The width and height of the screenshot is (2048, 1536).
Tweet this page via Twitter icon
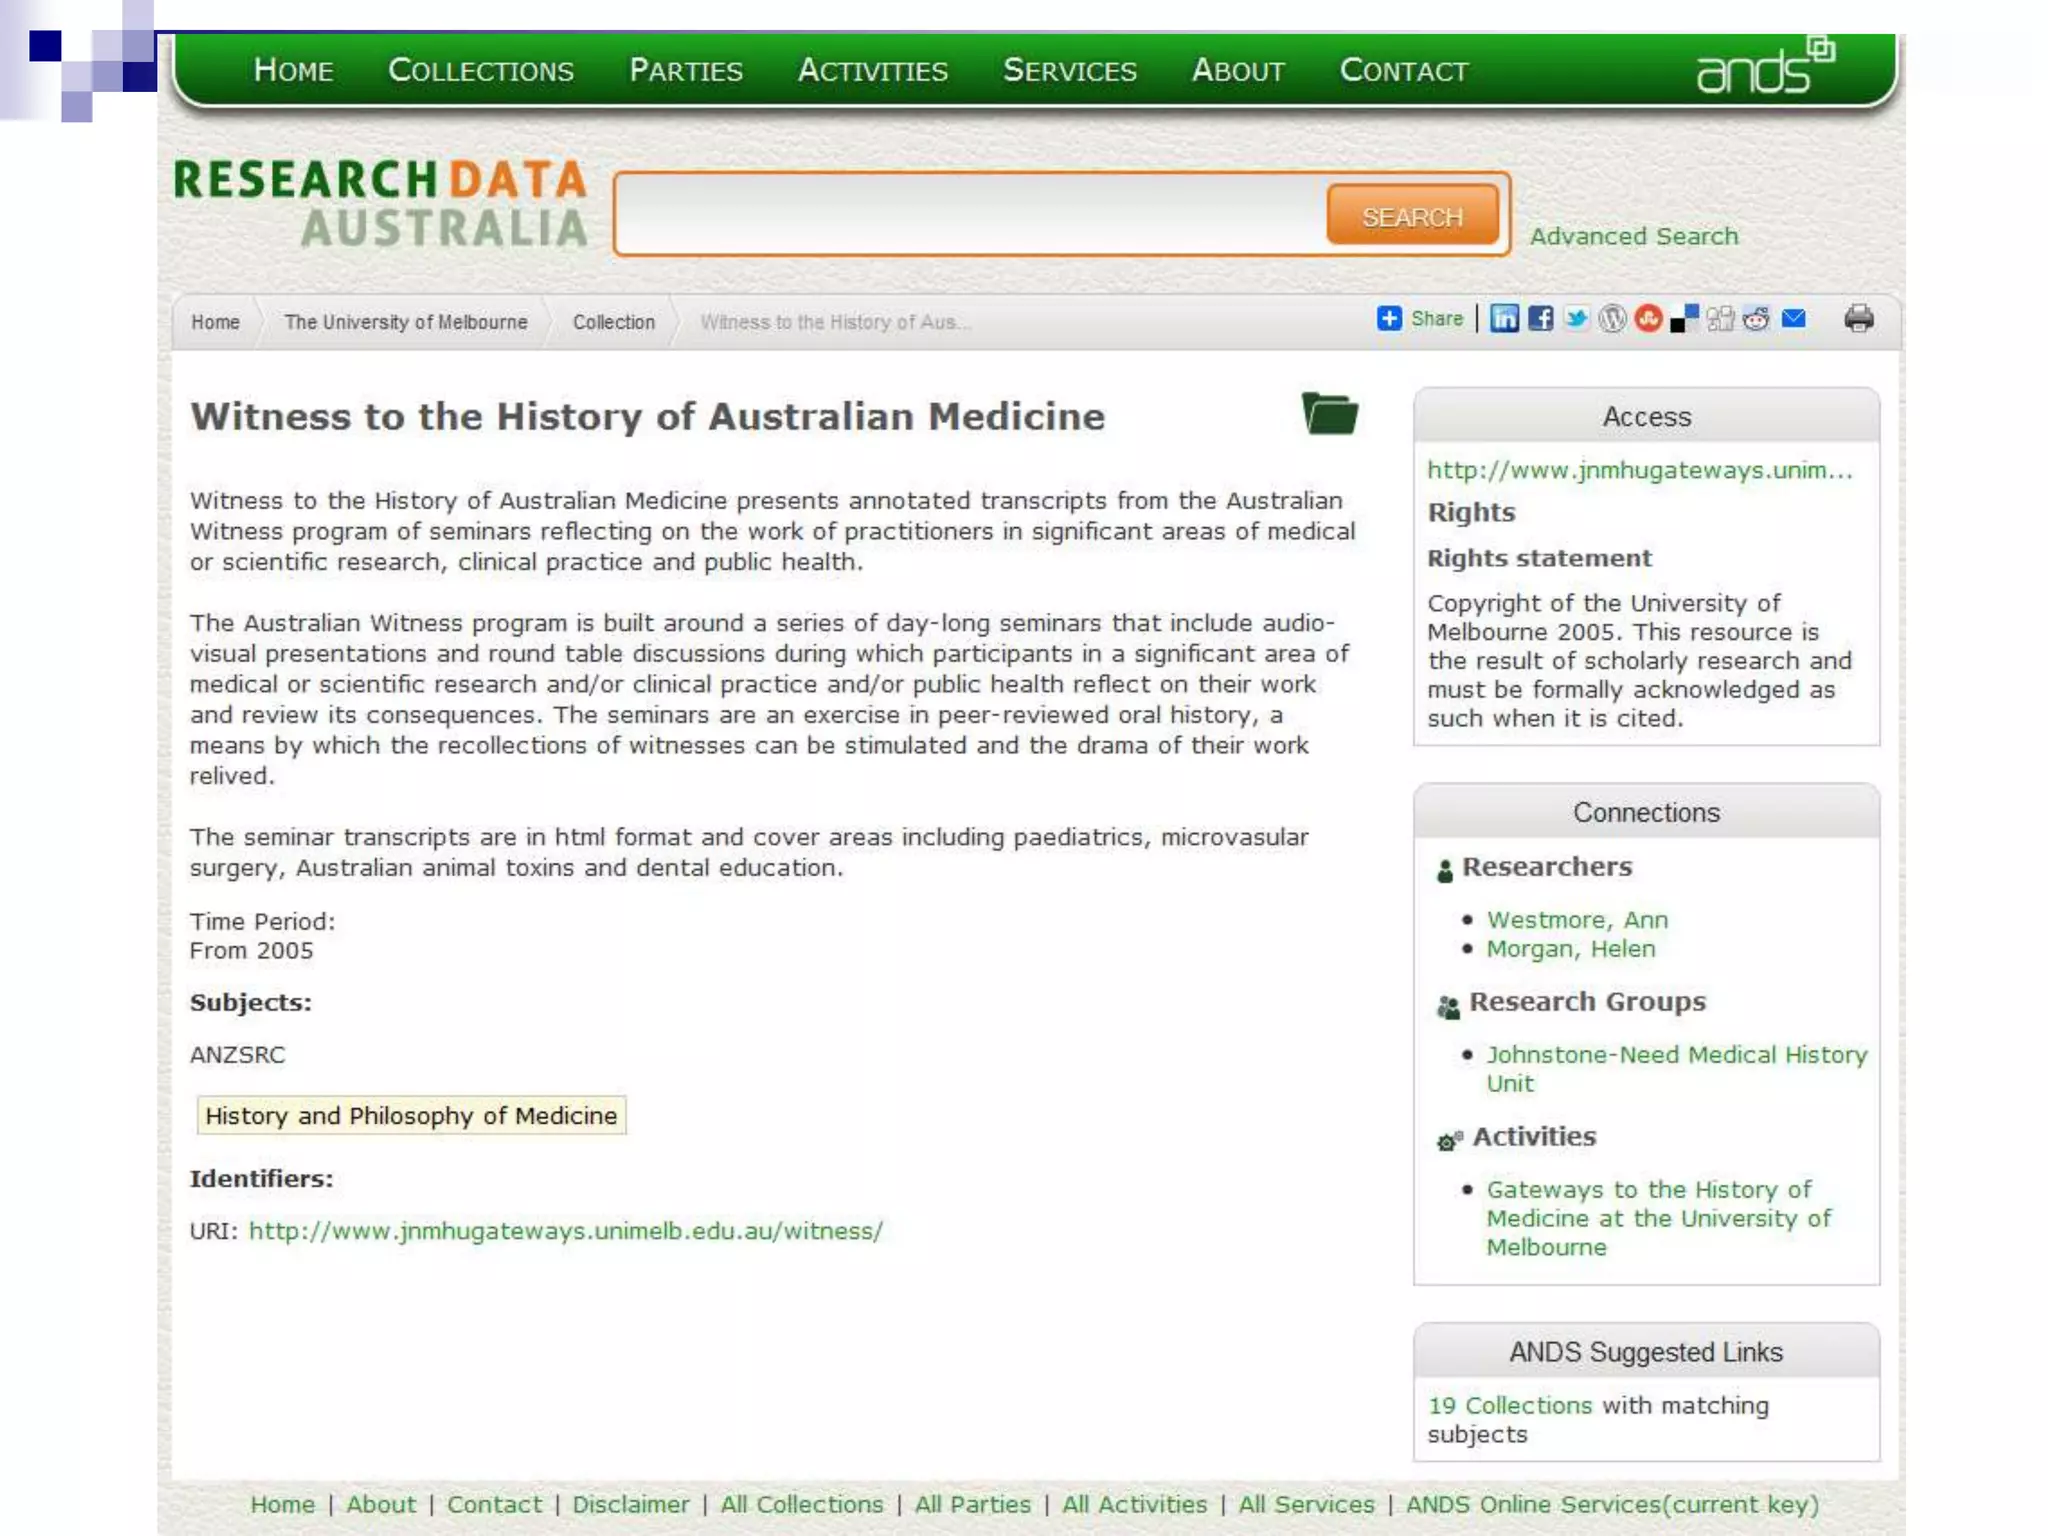1576,319
